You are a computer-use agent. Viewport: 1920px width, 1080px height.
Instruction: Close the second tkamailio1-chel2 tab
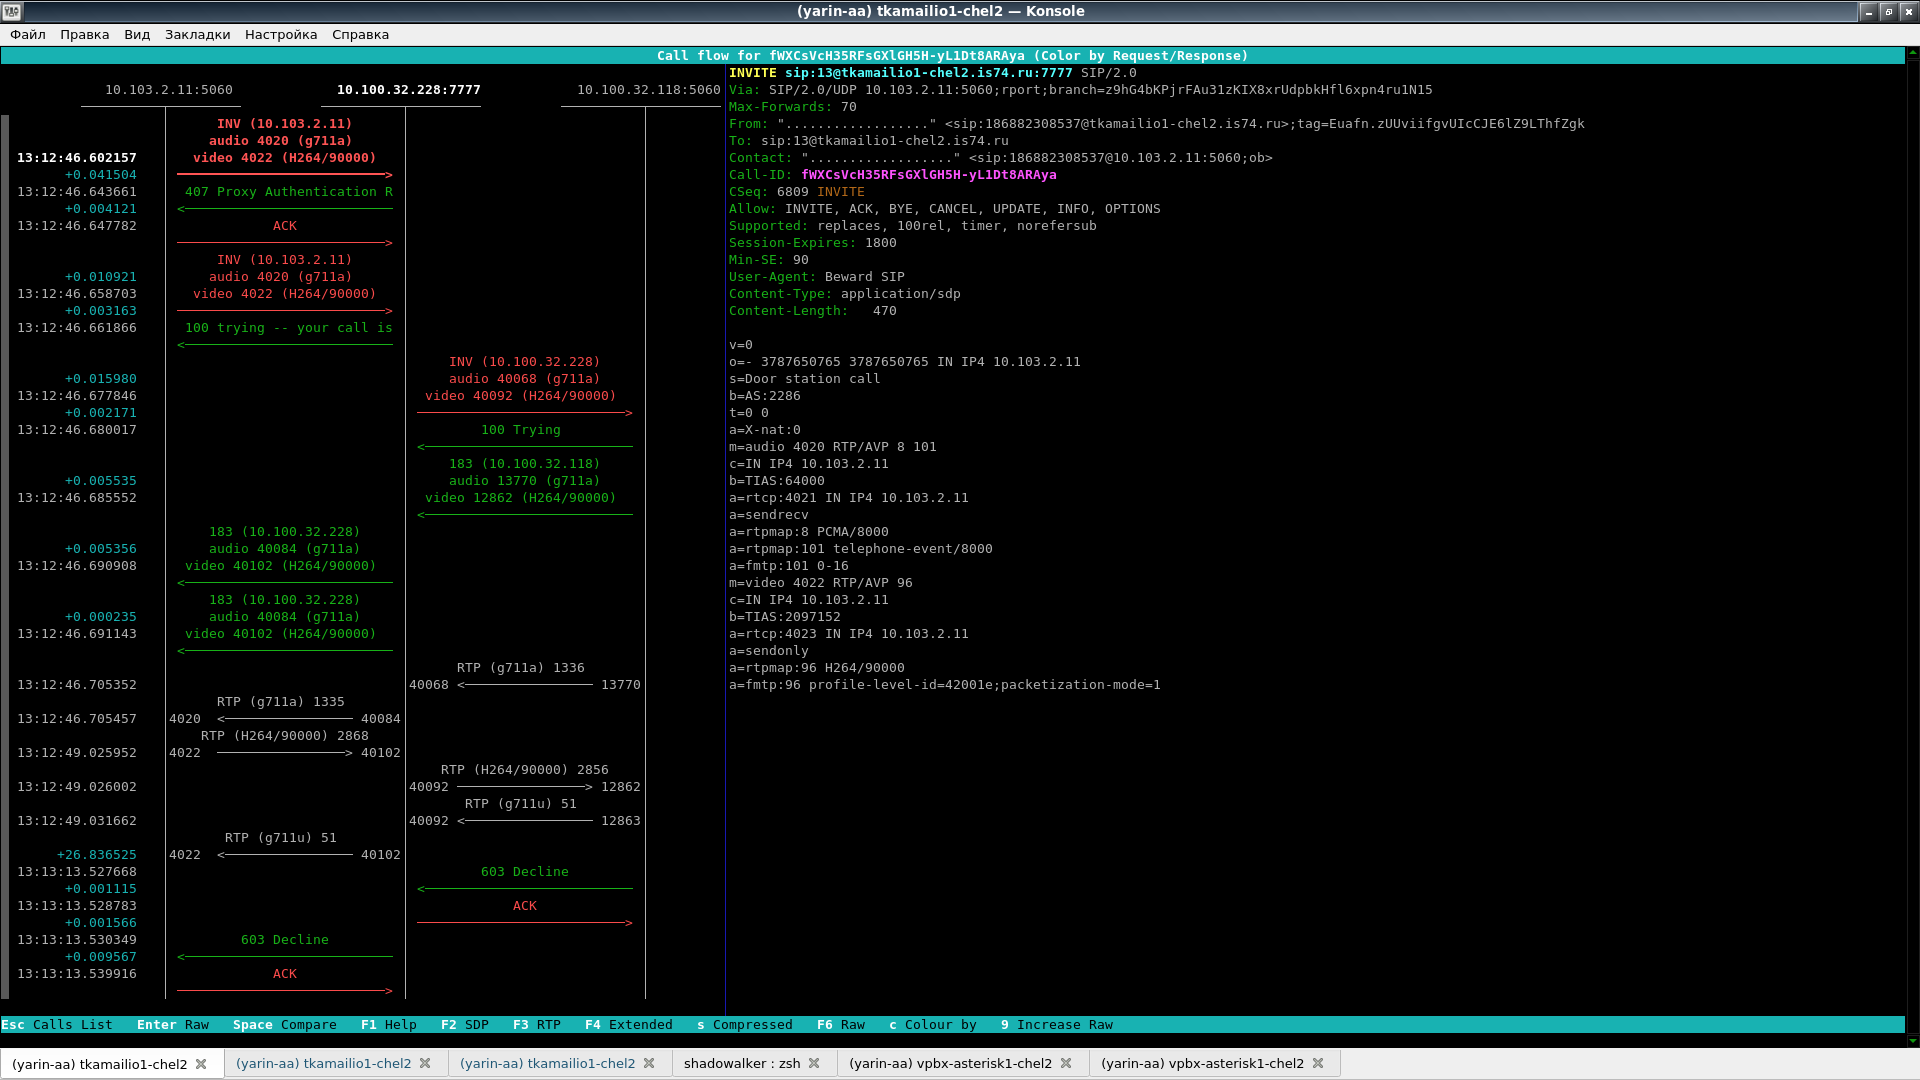425,1064
